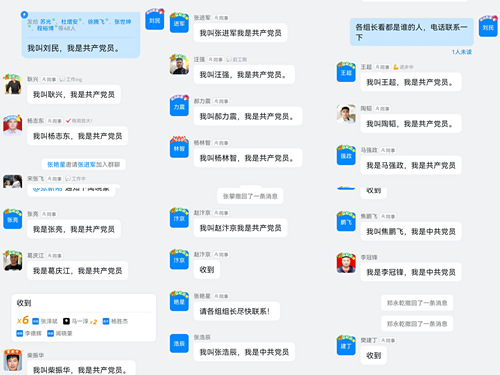The width and height of the screenshot is (500, 375).
Task: Select 耿兴's 工作ing status
Action: [71, 79]
